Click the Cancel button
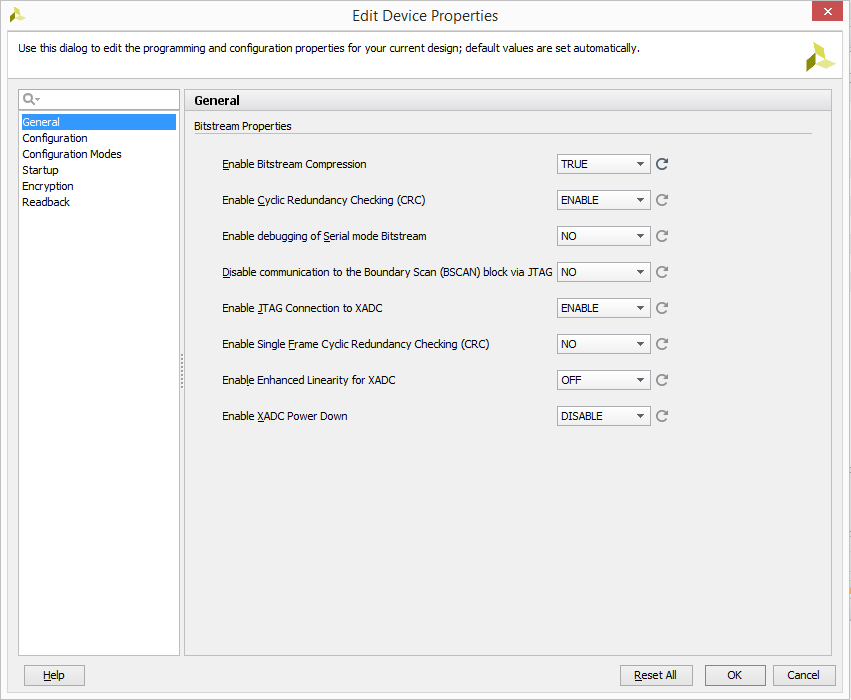Image resolution: width=851 pixels, height=700 pixels. pyautogui.click(x=804, y=675)
